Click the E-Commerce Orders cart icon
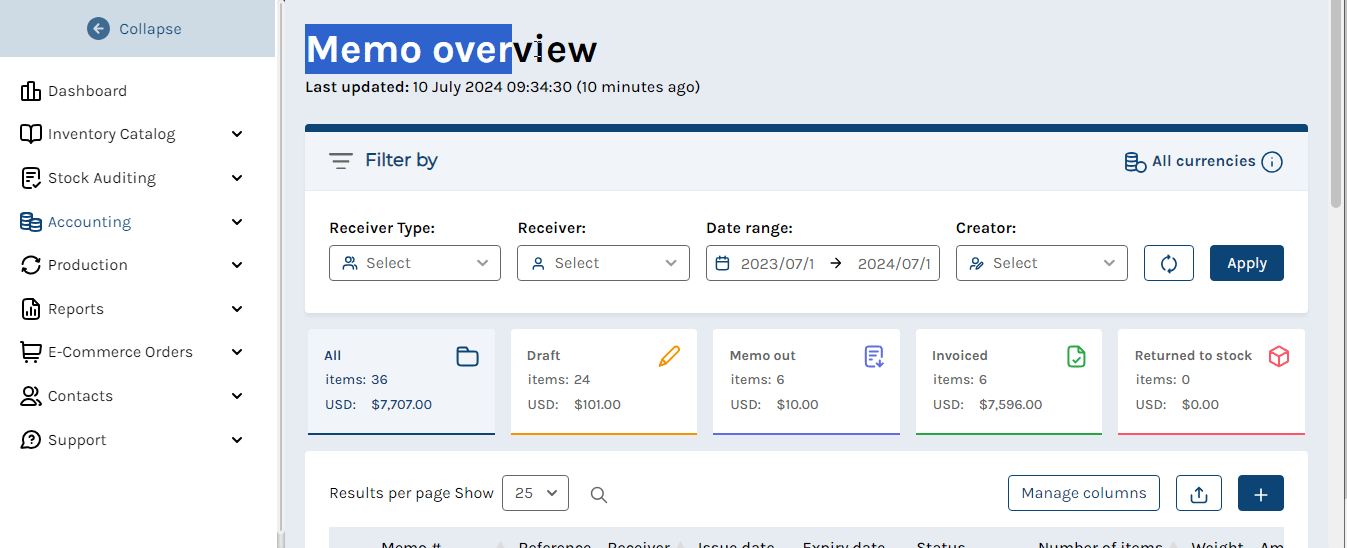This screenshot has width=1347, height=548. 31,352
